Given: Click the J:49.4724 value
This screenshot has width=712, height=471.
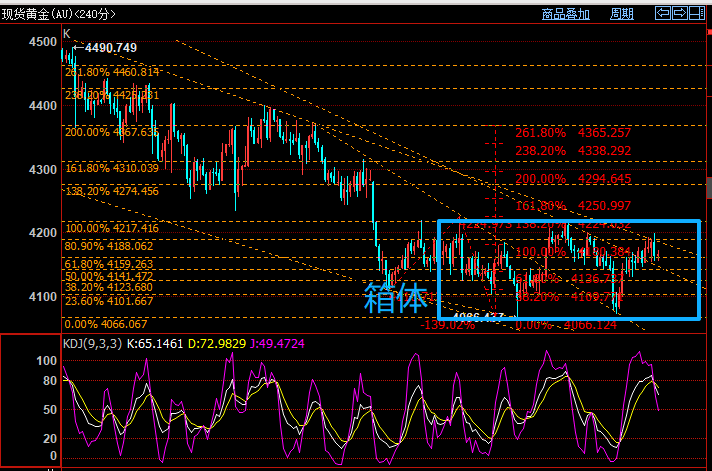Looking at the screenshot, I should [x=277, y=343].
